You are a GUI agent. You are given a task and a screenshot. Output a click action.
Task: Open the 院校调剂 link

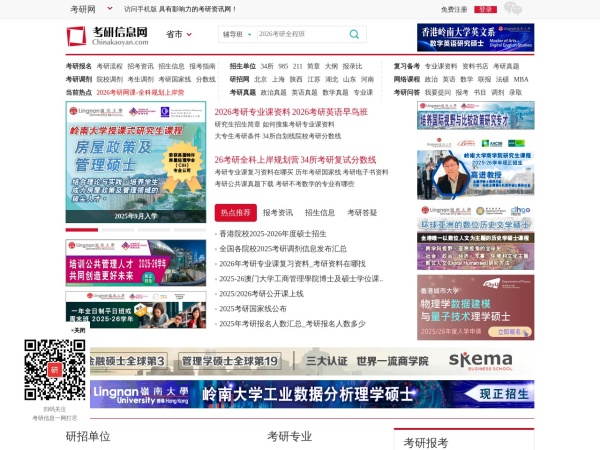coord(109,79)
